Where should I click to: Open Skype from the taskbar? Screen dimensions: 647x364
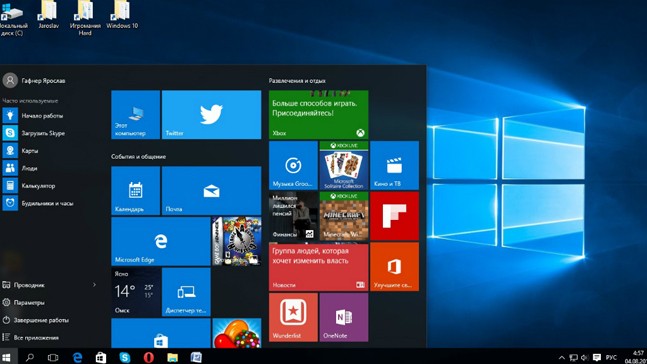click(125, 357)
